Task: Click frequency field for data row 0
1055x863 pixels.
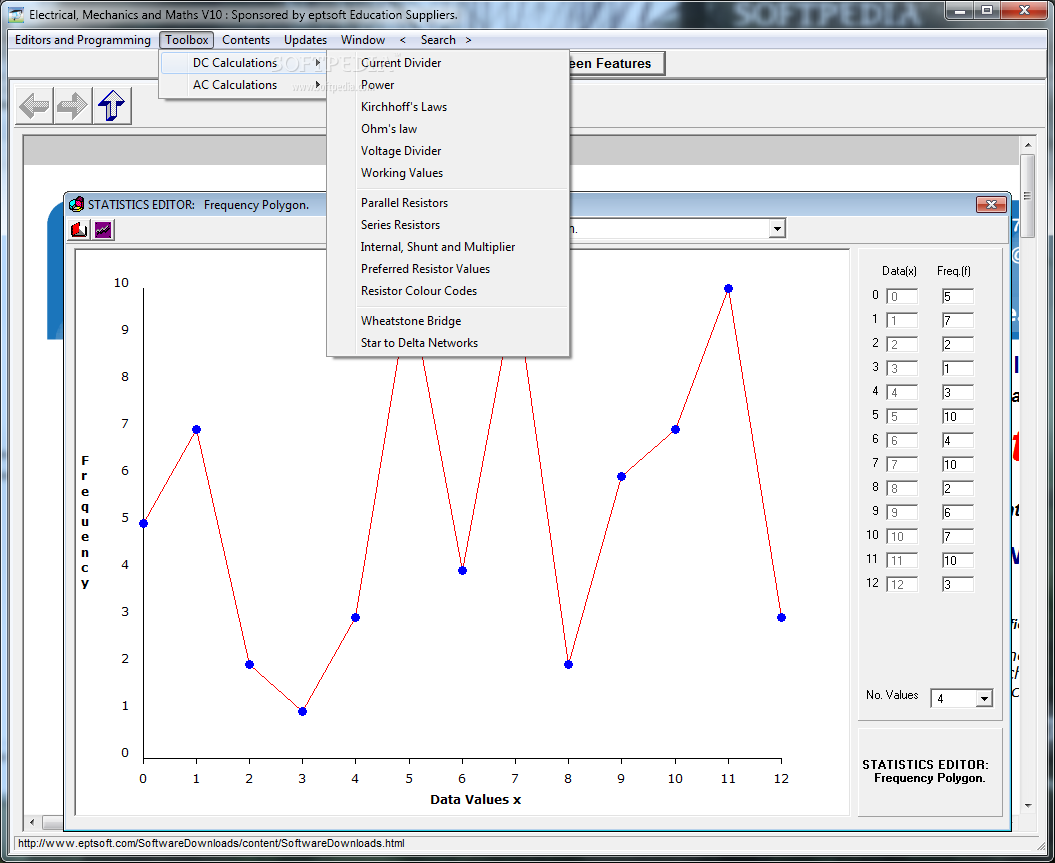Action: coord(958,297)
